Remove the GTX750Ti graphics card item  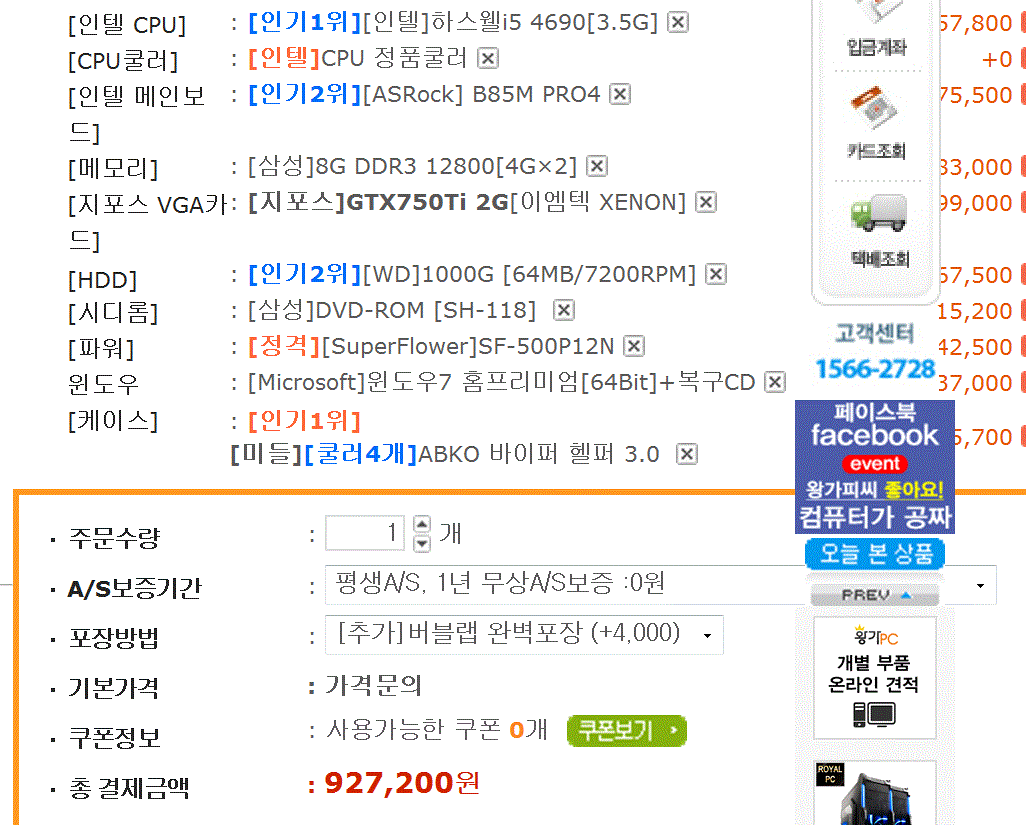pos(705,202)
